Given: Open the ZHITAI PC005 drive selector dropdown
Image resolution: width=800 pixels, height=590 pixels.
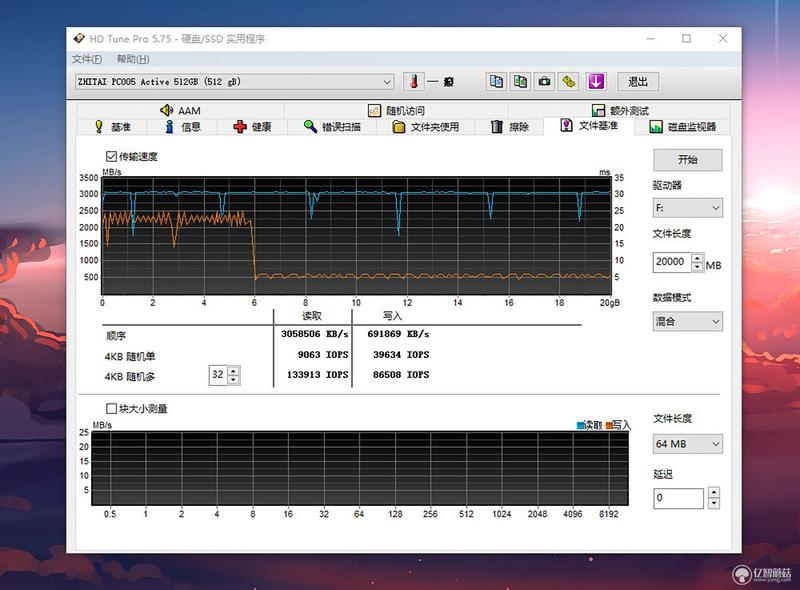Looking at the screenshot, I should 235,82.
